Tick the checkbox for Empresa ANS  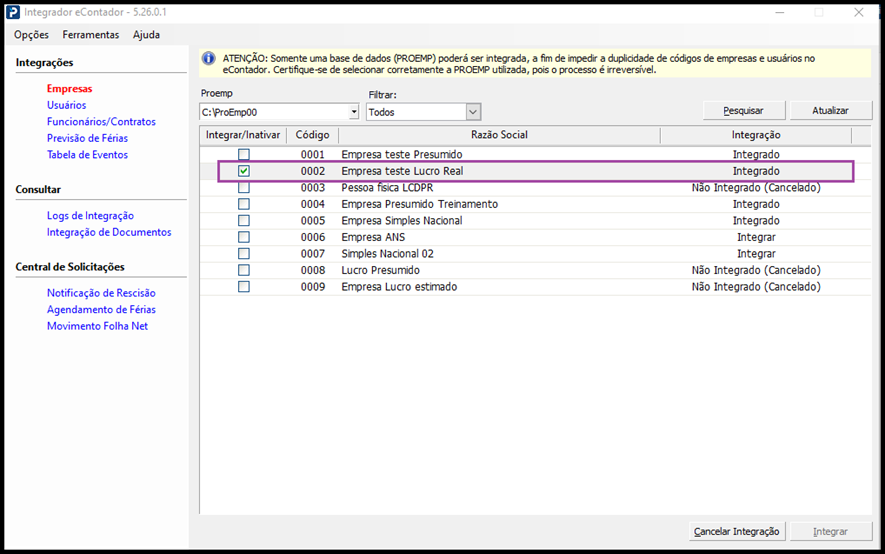click(243, 237)
